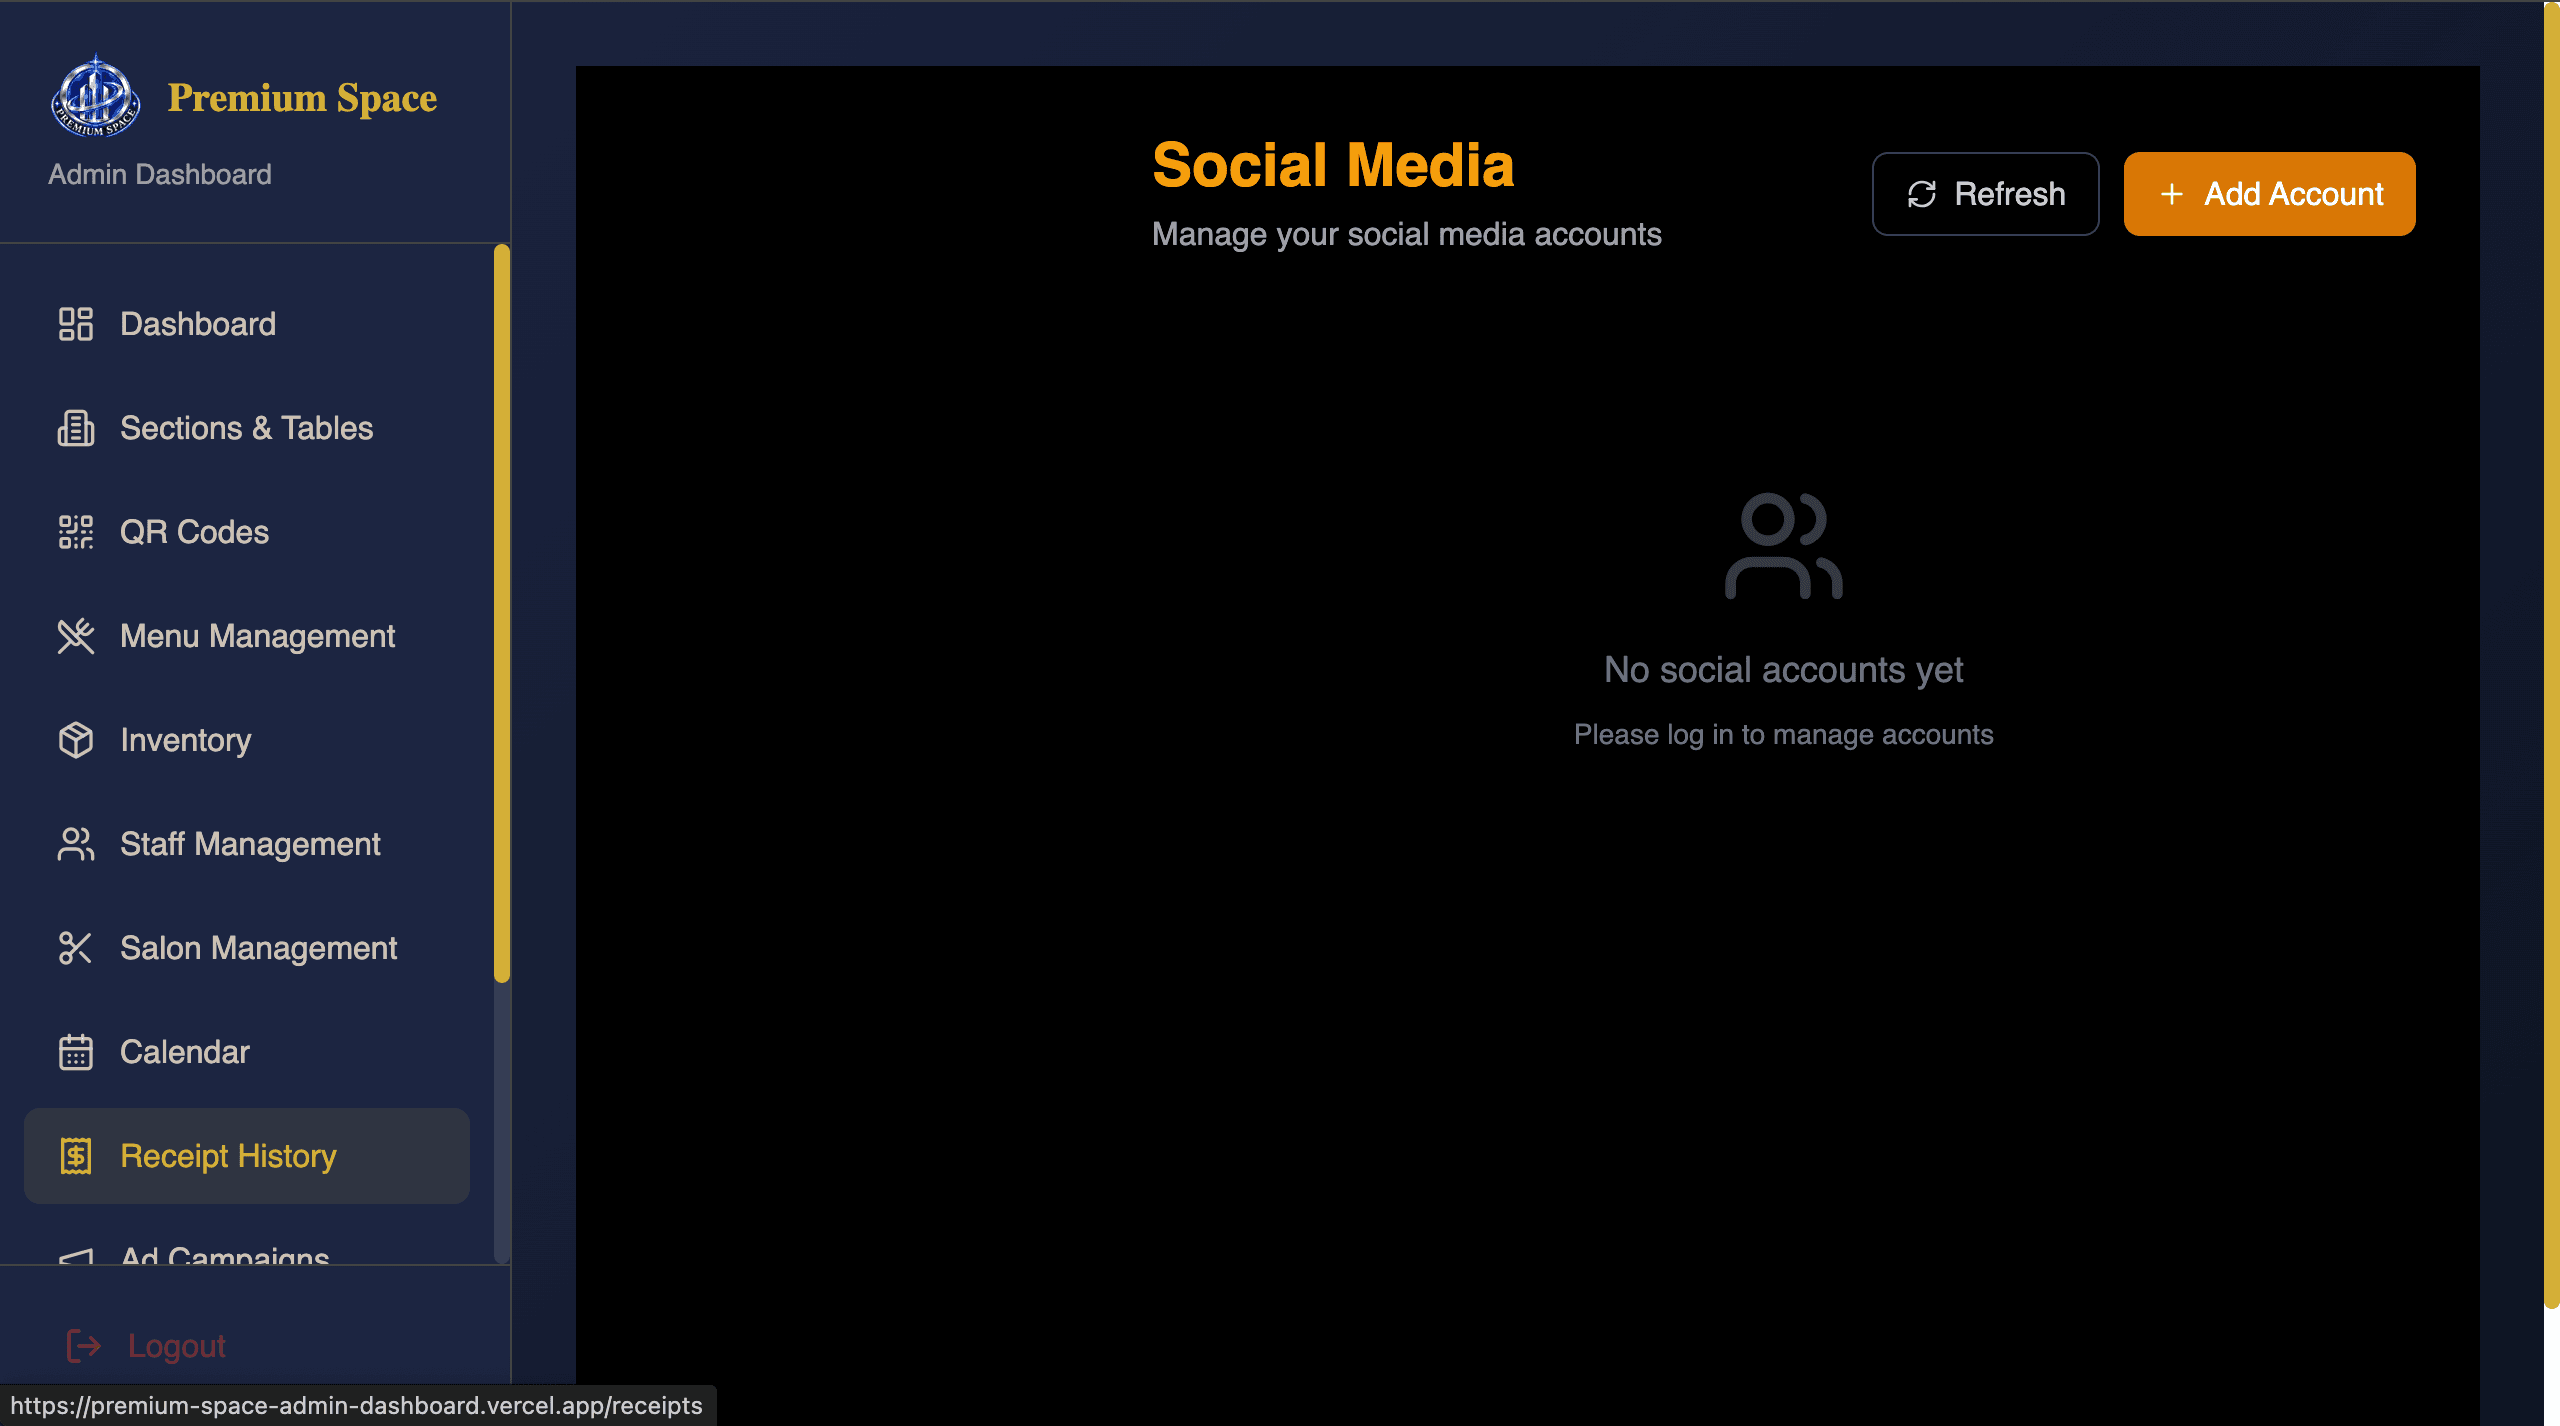Click the Sections & Tables building icon
This screenshot has height=1426, width=2560.
tap(76, 428)
